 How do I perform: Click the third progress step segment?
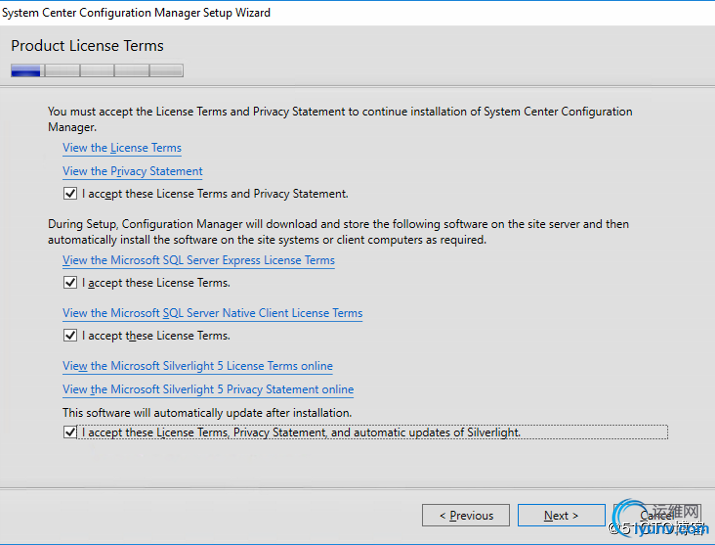tap(97, 71)
